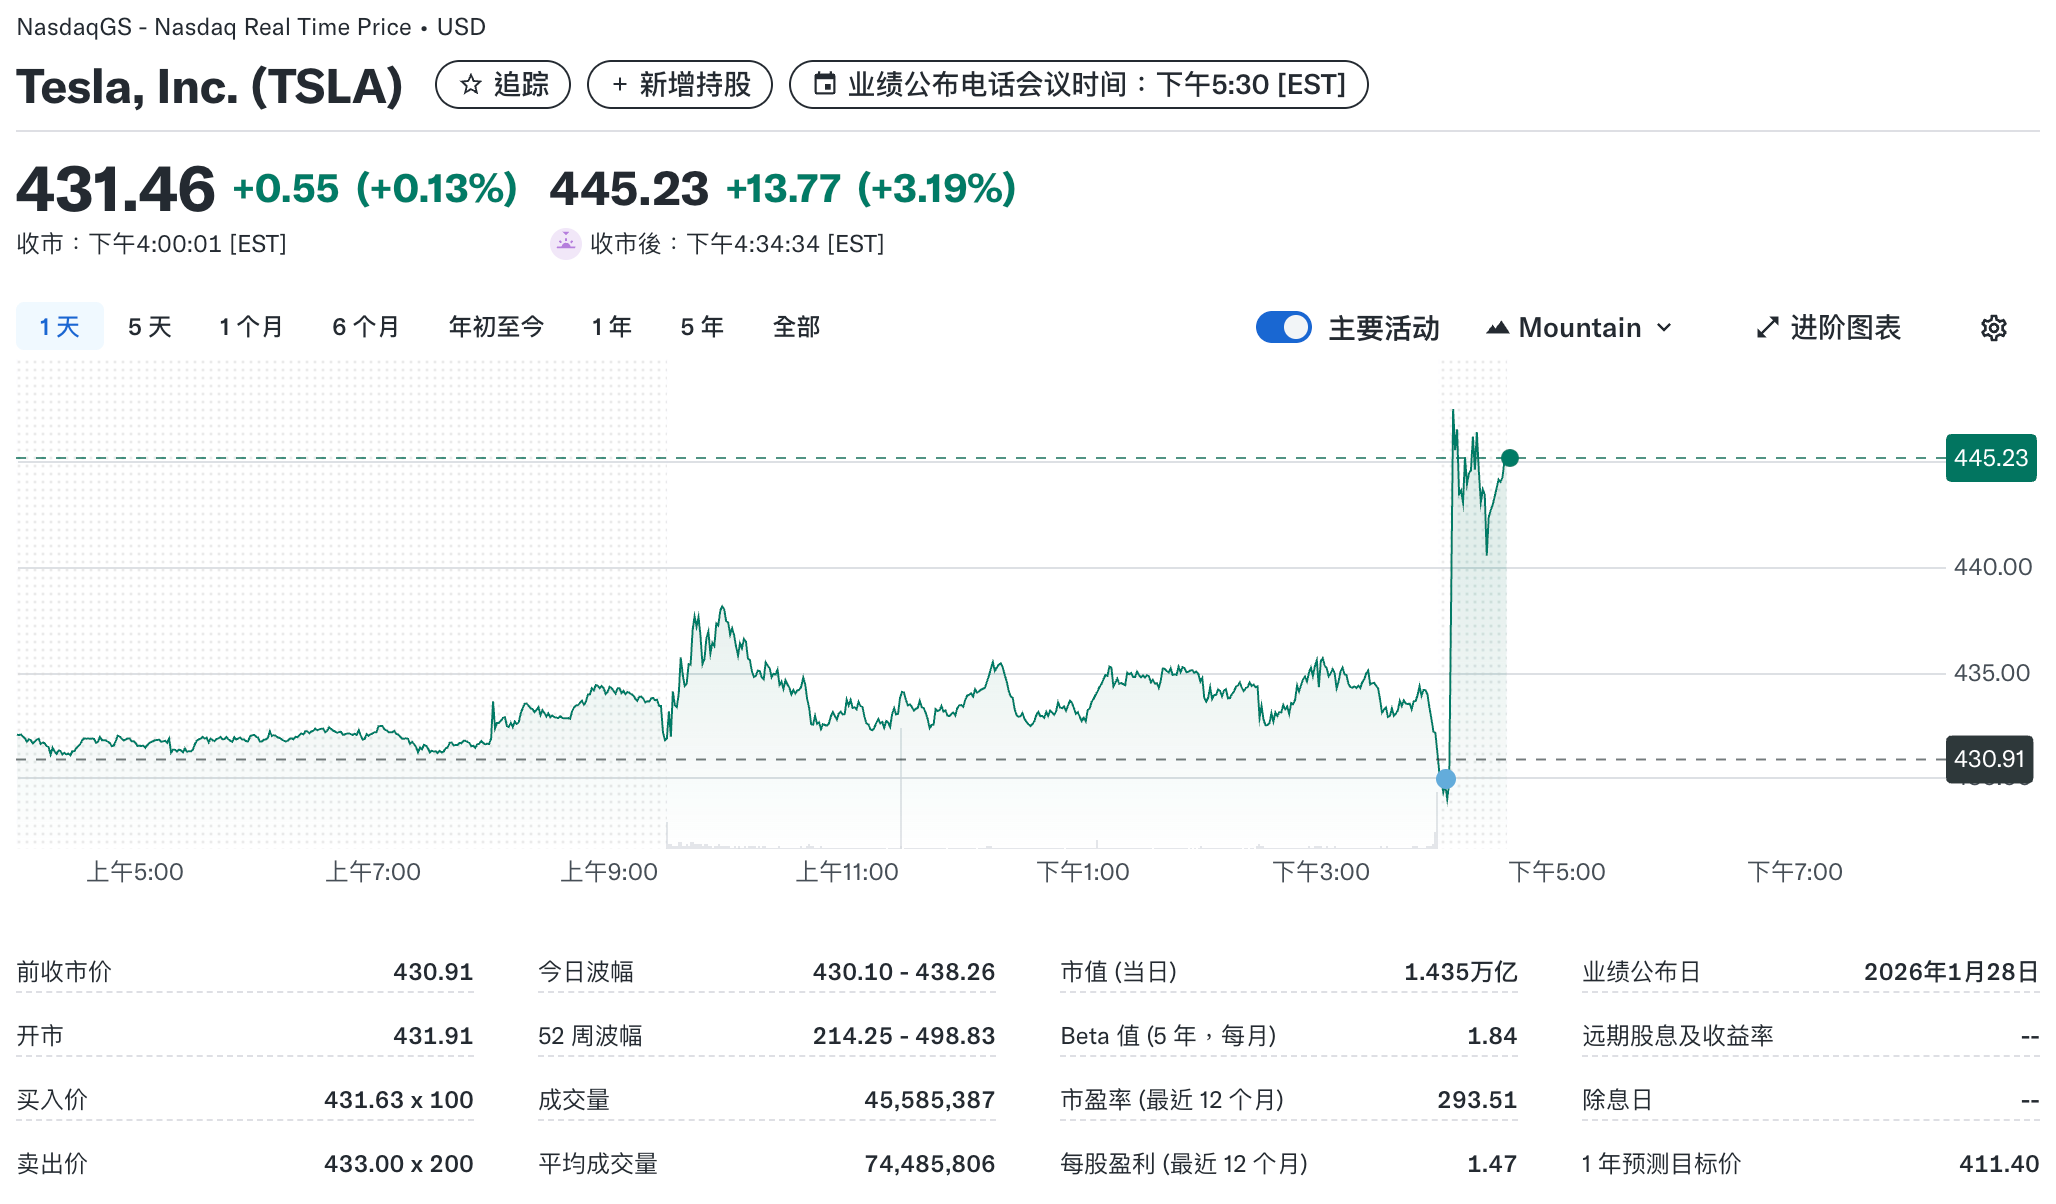2056x1204 pixels.
Task: Open the settings gear next to the chart
Action: (x=1992, y=327)
